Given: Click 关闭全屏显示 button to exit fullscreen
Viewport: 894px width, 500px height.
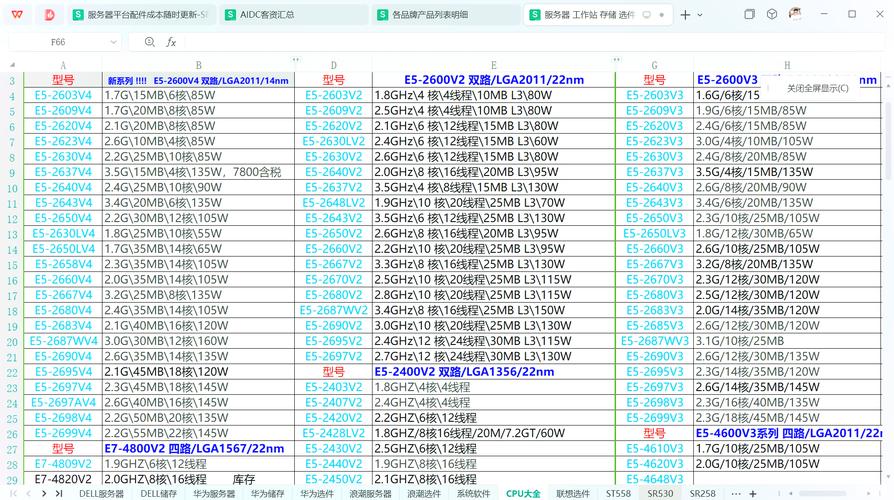Looking at the screenshot, I should tap(817, 88).
